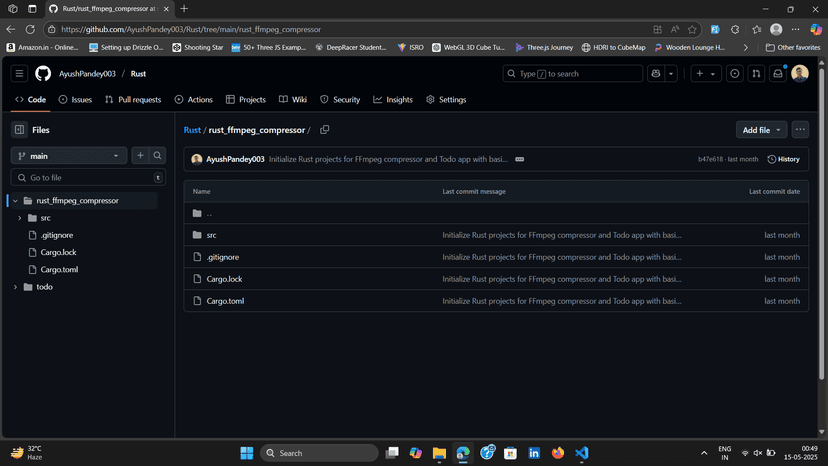828x466 pixels.
Task: View commit History
Action: [x=784, y=159]
